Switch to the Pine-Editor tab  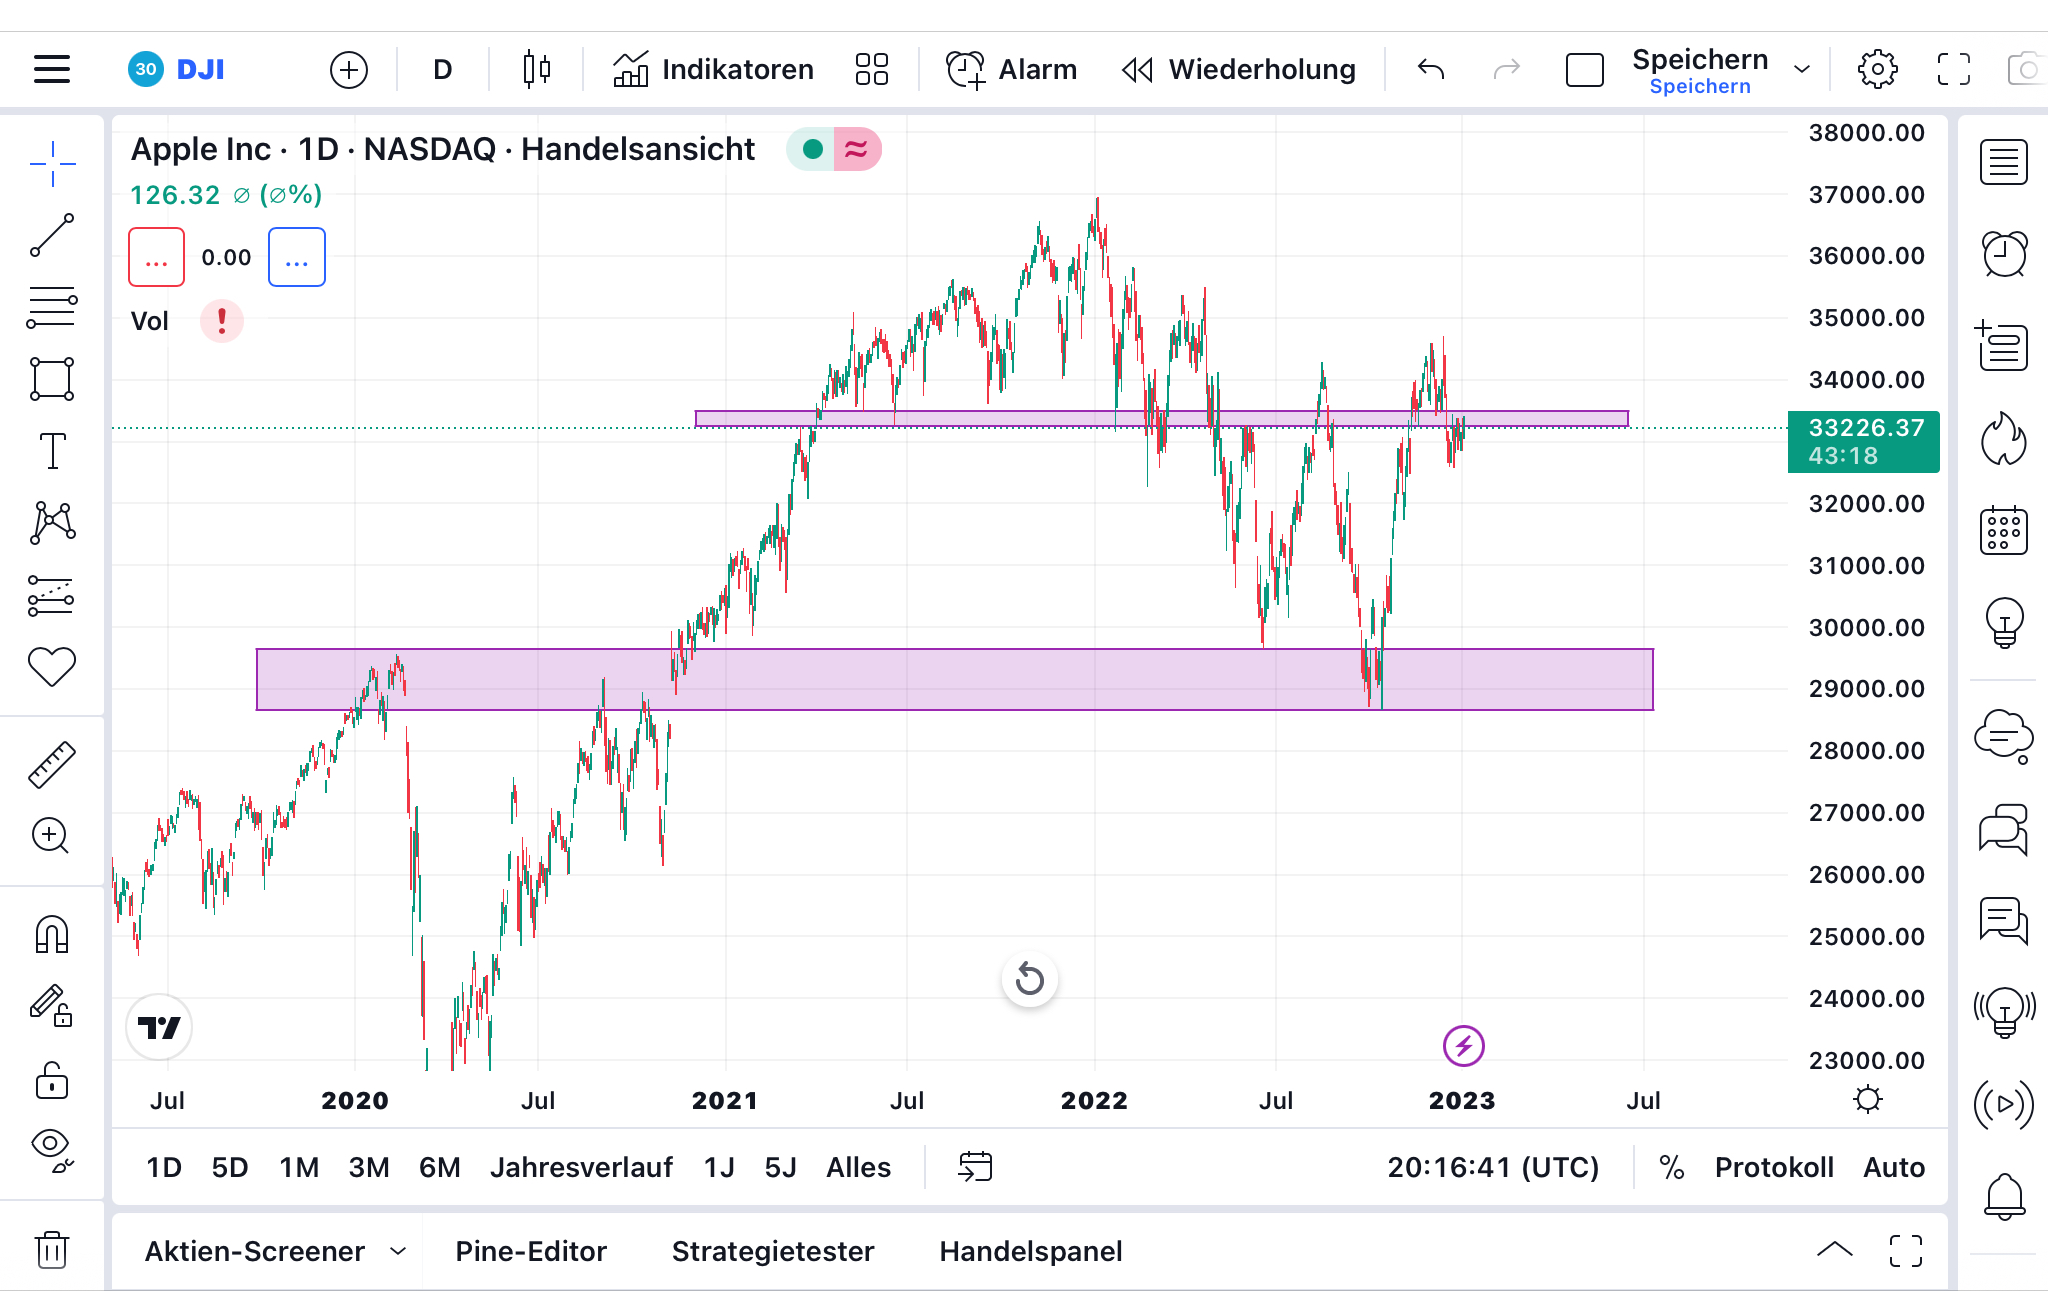531,1251
